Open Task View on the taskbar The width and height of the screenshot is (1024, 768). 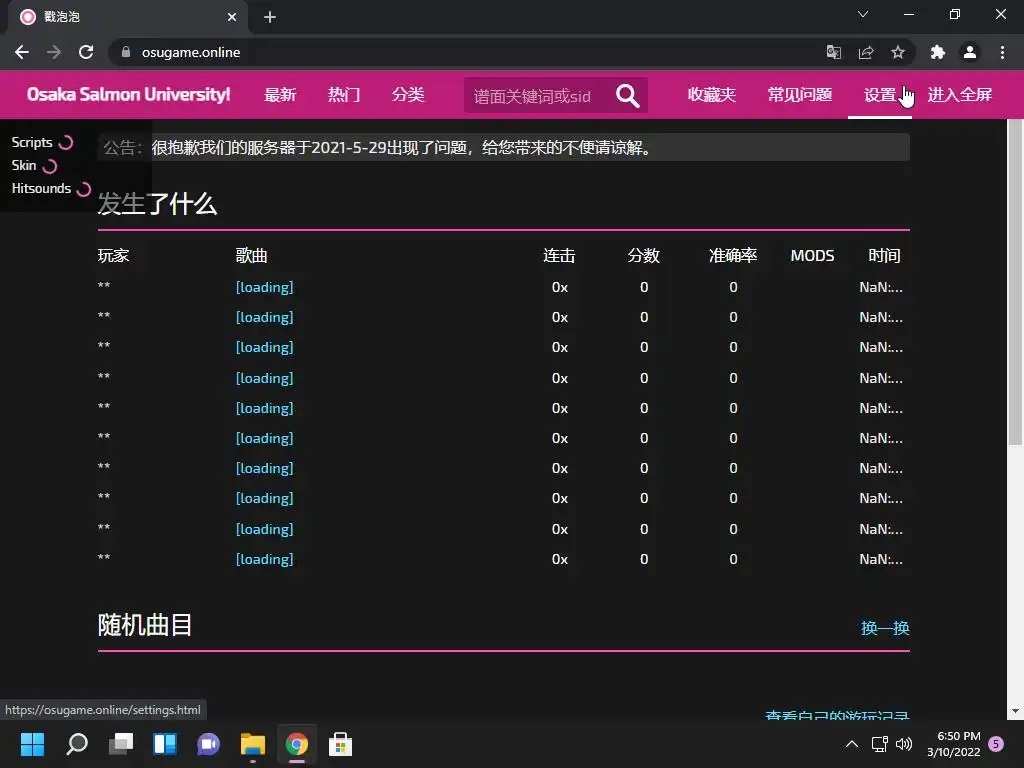[x=121, y=744]
